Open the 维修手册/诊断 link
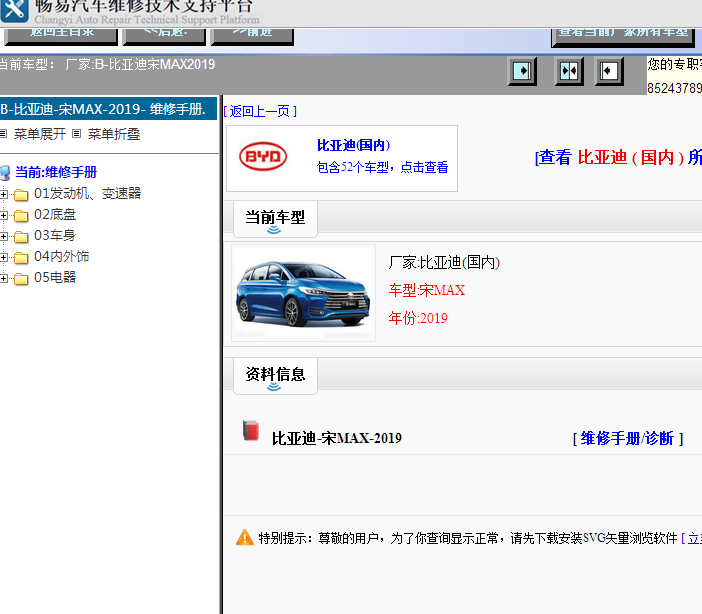This screenshot has height=614, width=702. pyautogui.click(x=627, y=438)
